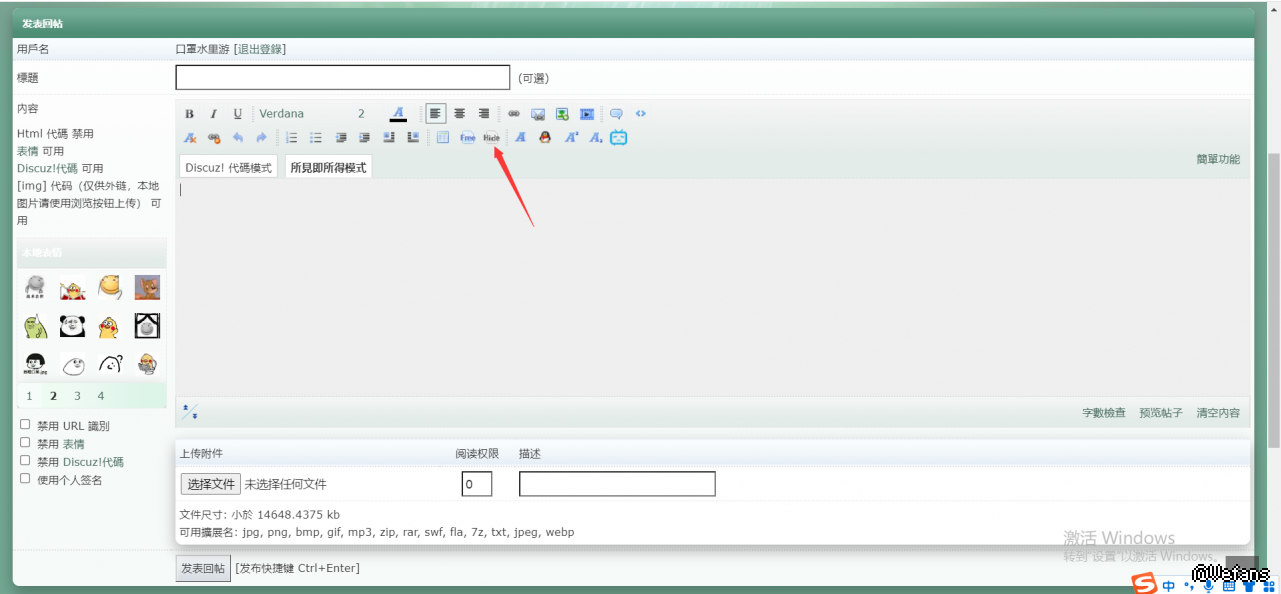Click the 描述 description input field
This screenshot has width=1281, height=594.
pos(617,484)
